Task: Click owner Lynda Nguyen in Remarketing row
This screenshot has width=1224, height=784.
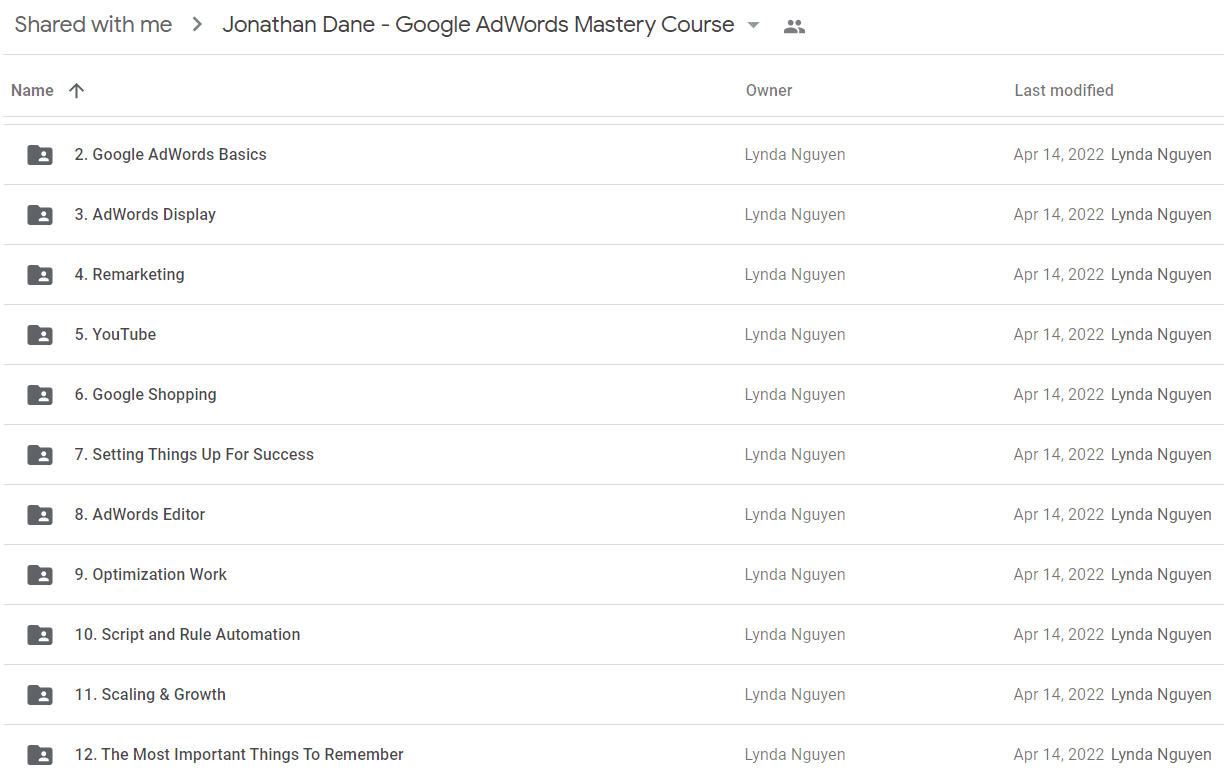Action: (x=795, y=274)
